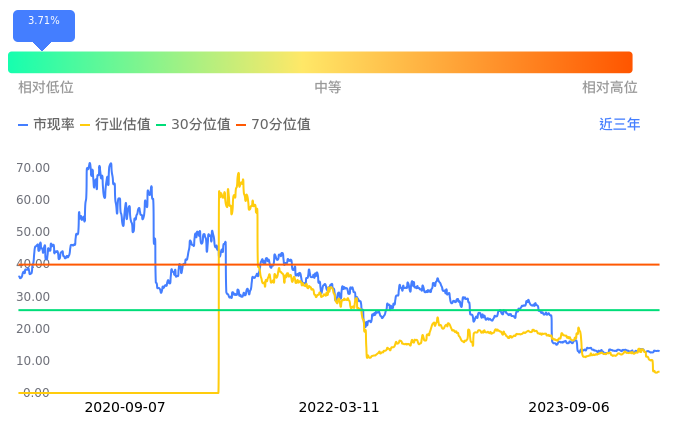
Task: Open the 近三年 time range selector
Action: 620,125
